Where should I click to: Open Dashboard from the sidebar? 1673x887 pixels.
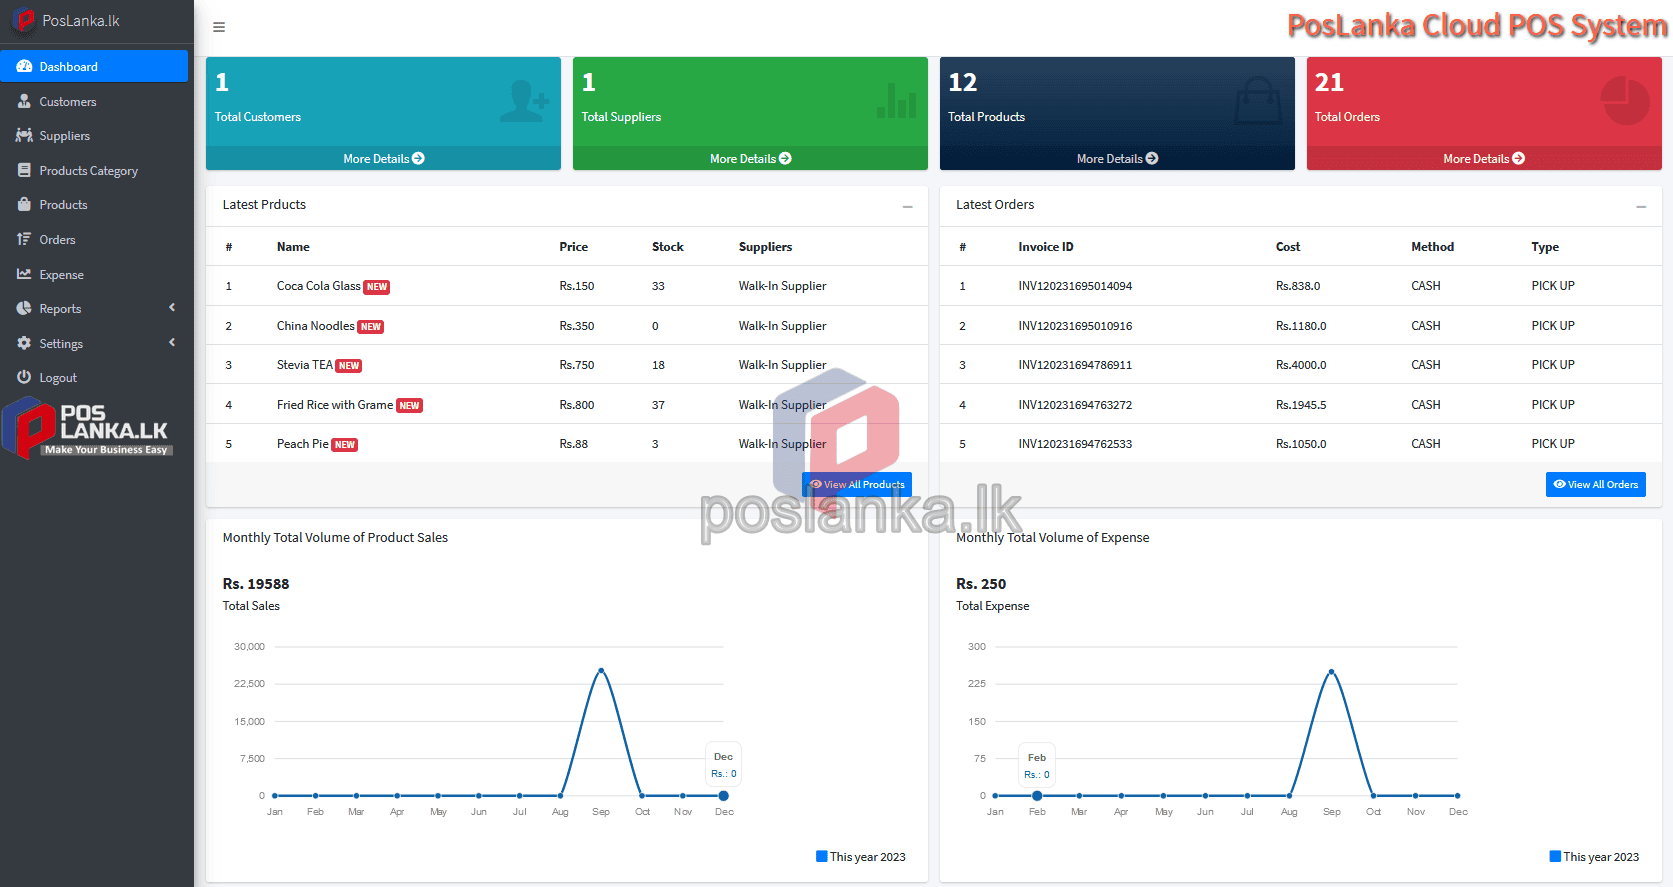(x=94, y=66)
